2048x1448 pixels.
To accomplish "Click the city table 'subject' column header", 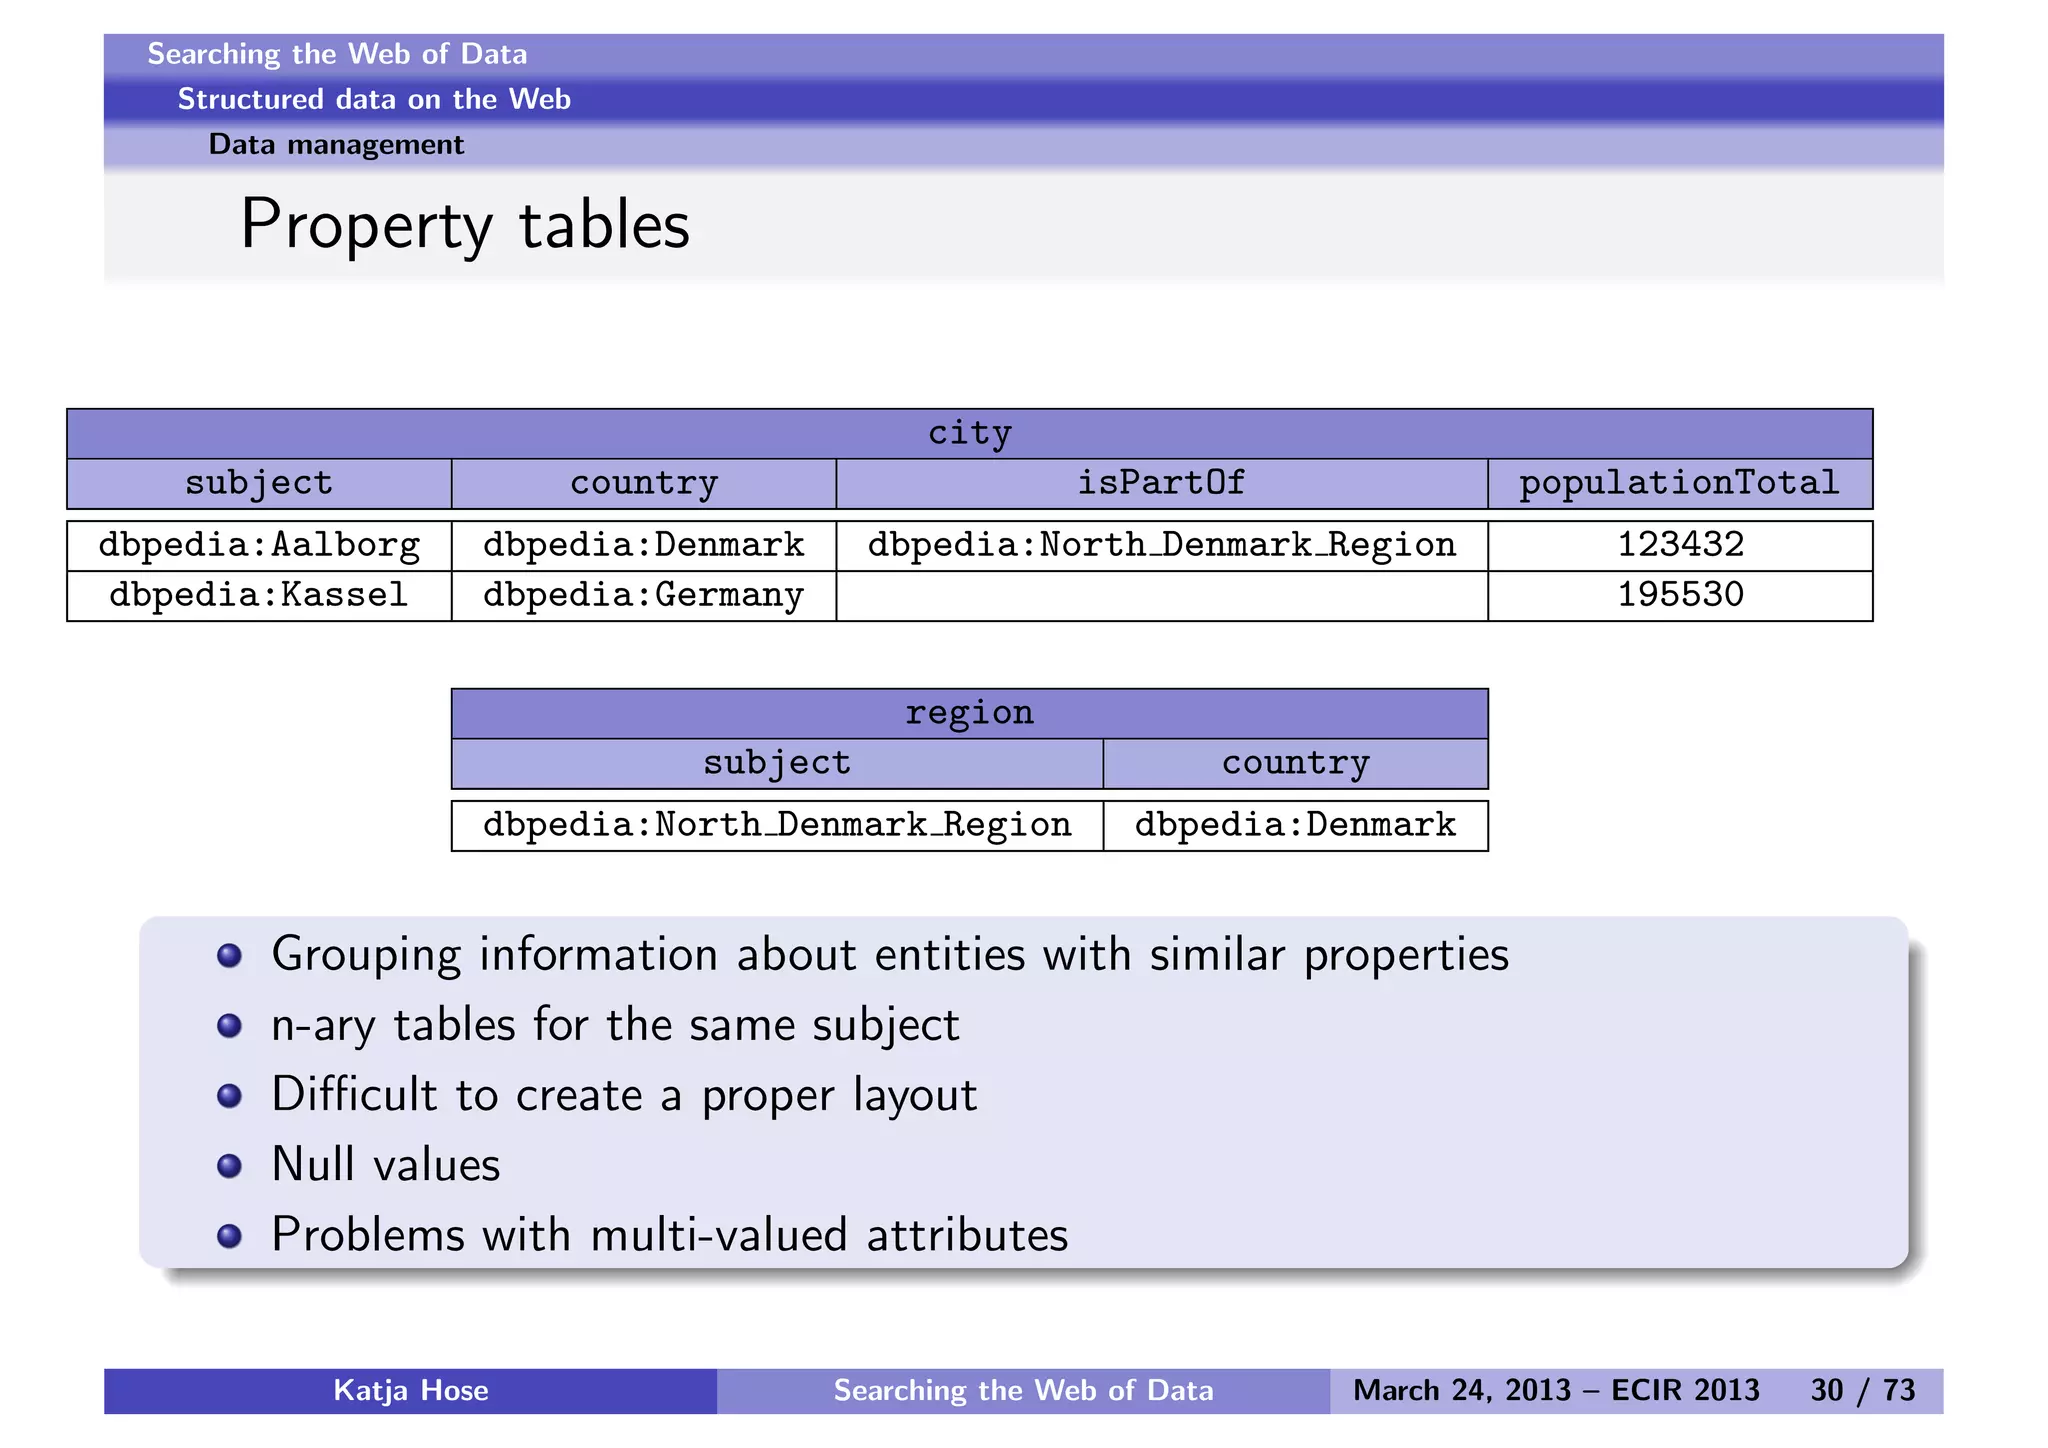I will tap(259, 484).
